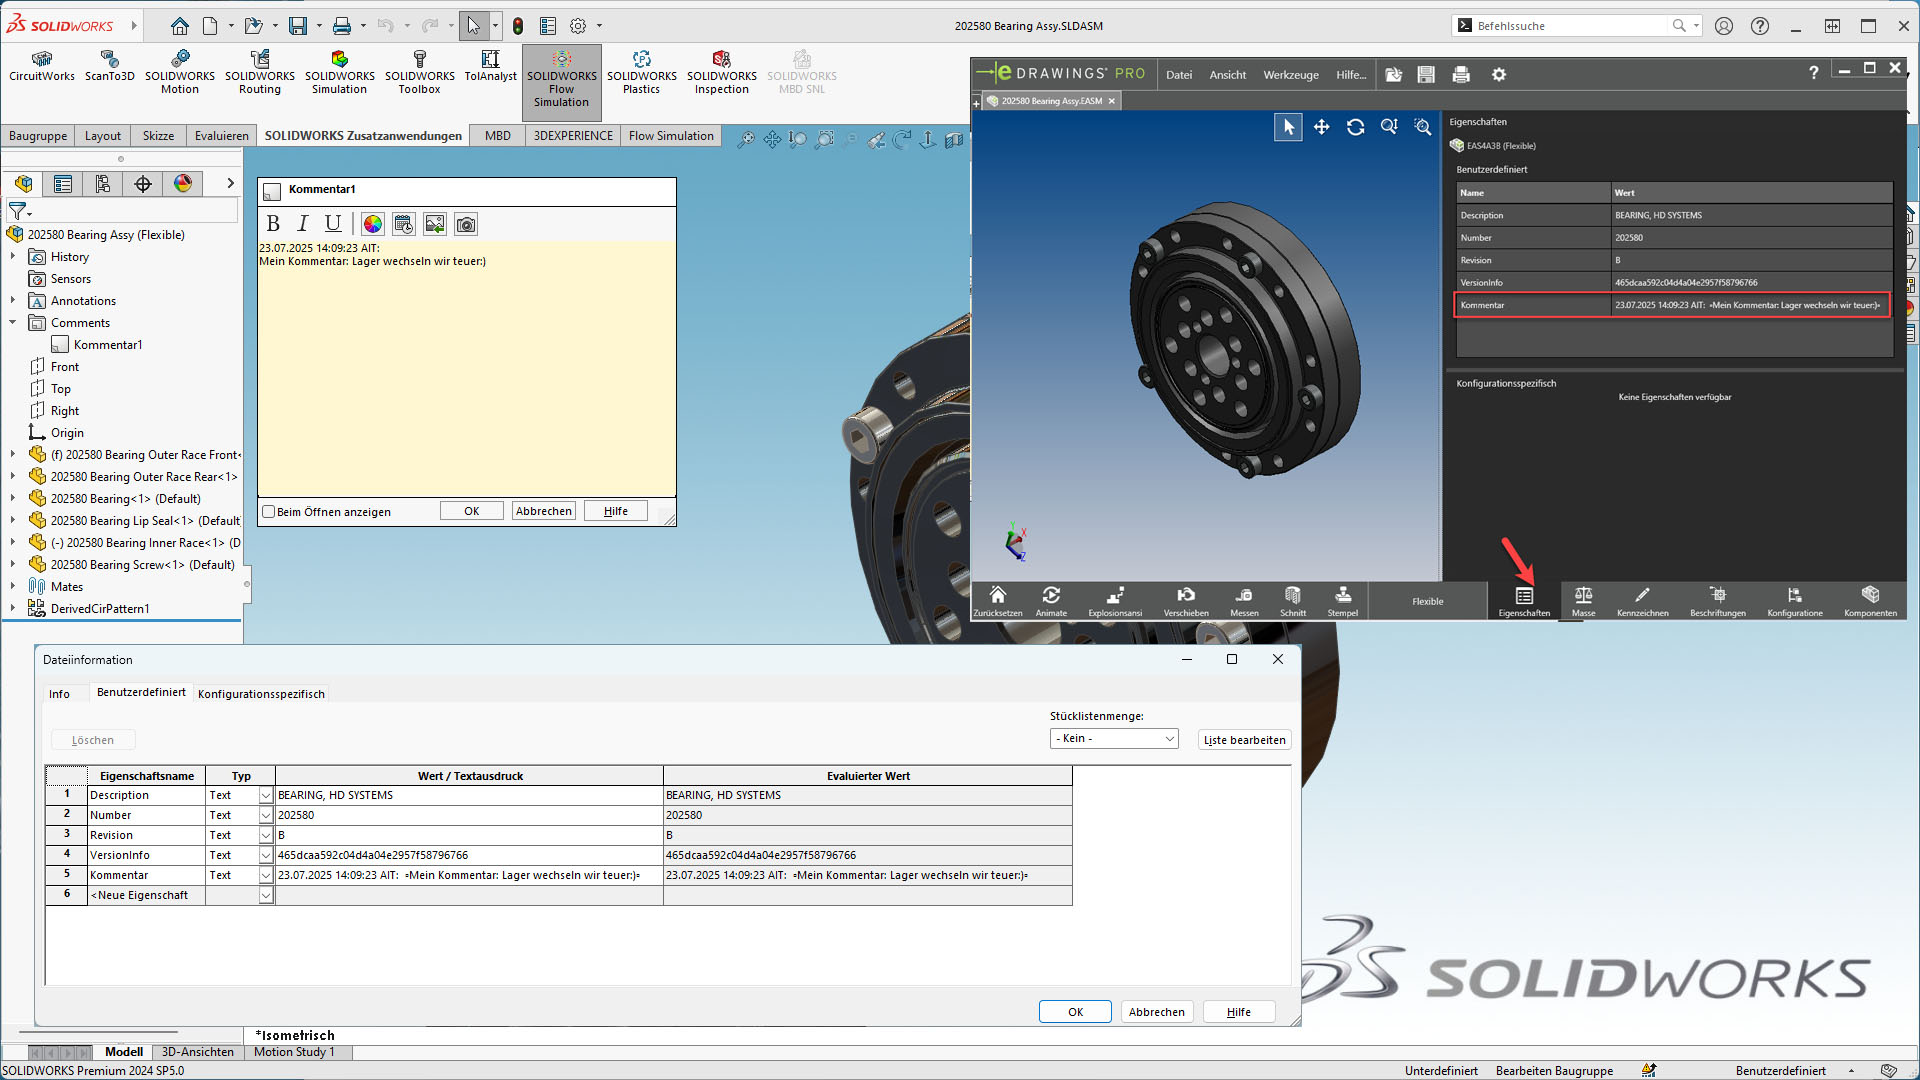Click Abbrechen in the Kommentar1 dialog

(544, 511)
